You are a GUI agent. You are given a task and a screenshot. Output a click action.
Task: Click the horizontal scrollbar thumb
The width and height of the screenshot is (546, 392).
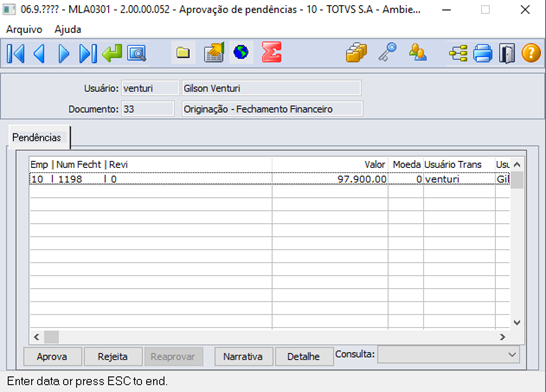click(52, 337)
